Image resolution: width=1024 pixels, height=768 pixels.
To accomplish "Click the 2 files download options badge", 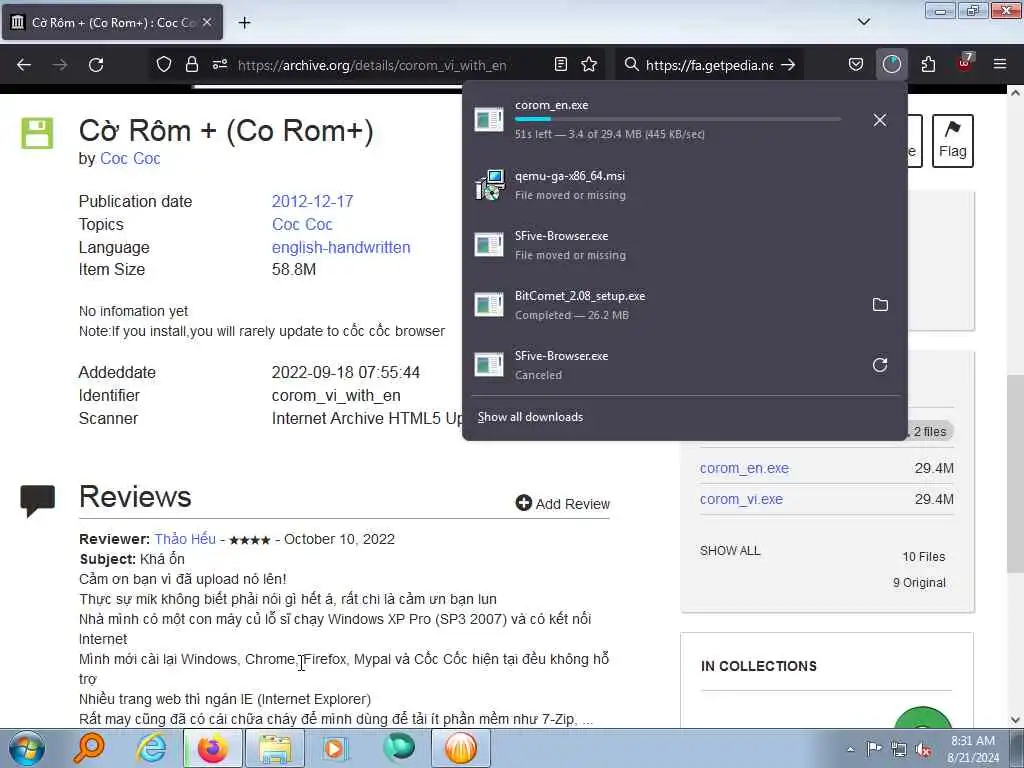I will pyautogui.click(x=929, y=432).
